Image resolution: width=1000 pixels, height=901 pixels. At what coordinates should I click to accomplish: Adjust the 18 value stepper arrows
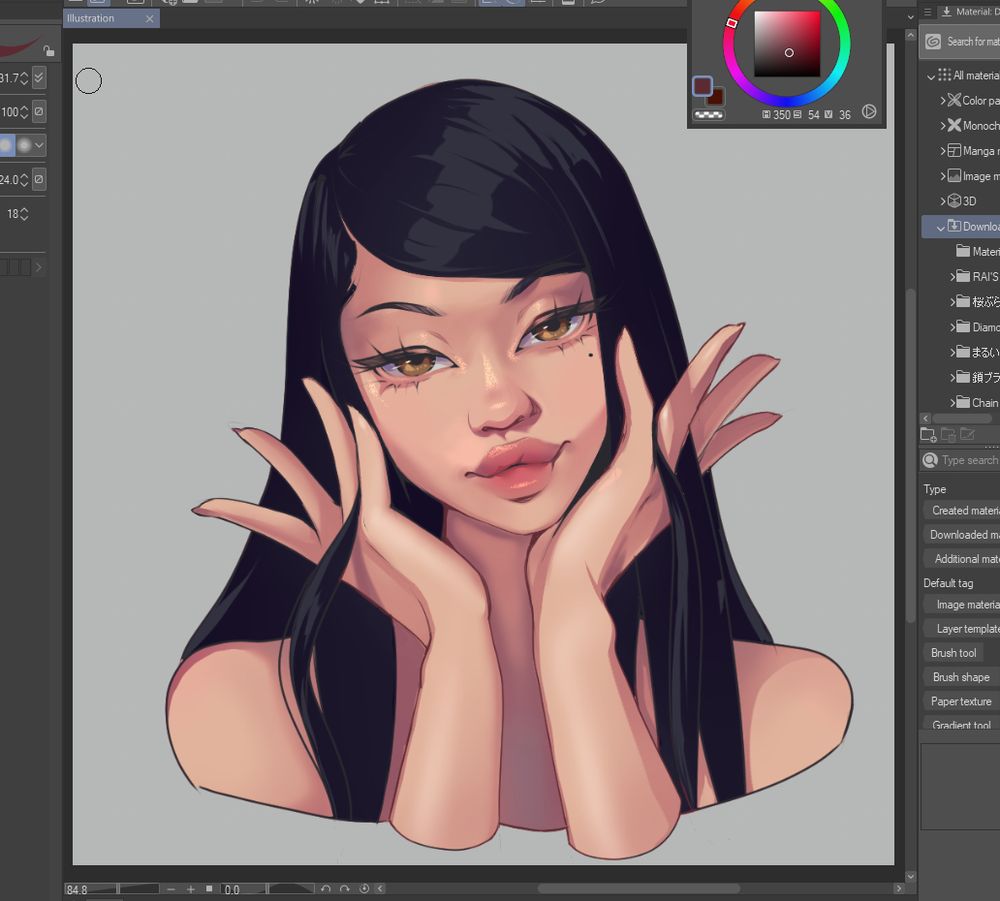pyautogui.click(x=24, y=214)
